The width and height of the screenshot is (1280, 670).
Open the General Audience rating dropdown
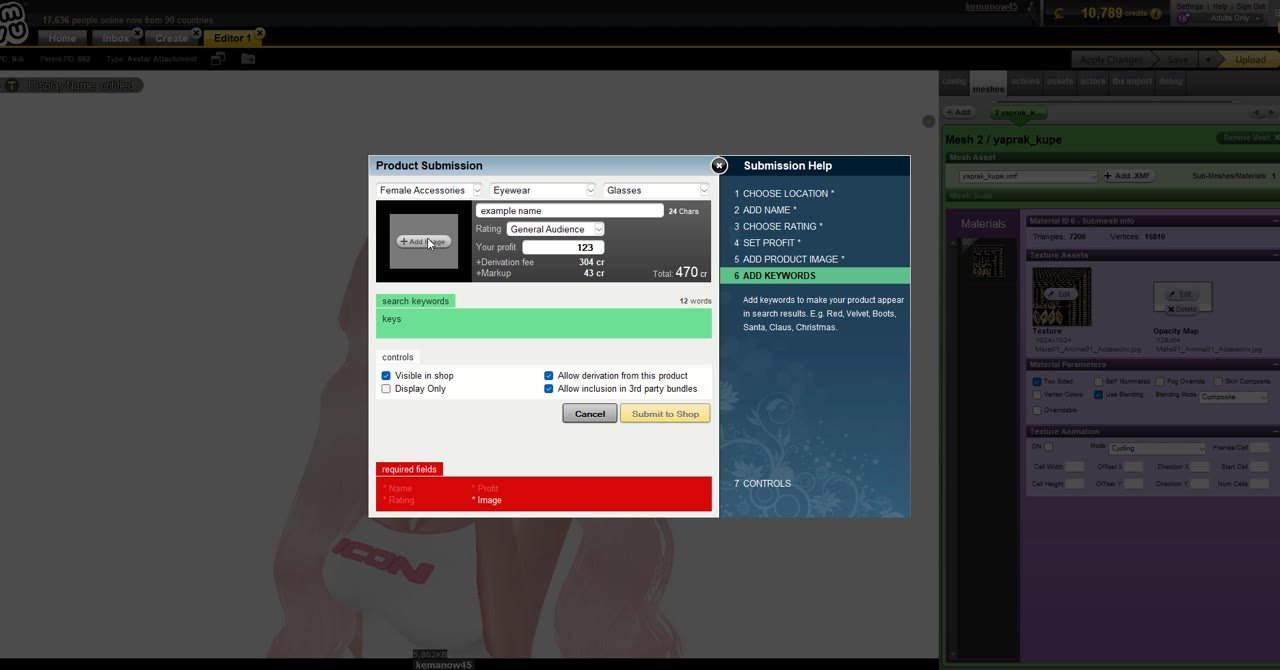coord(555,229)
